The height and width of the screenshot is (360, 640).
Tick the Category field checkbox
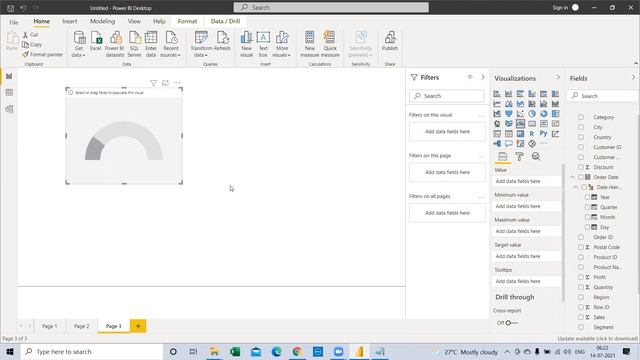coord(581,117)
